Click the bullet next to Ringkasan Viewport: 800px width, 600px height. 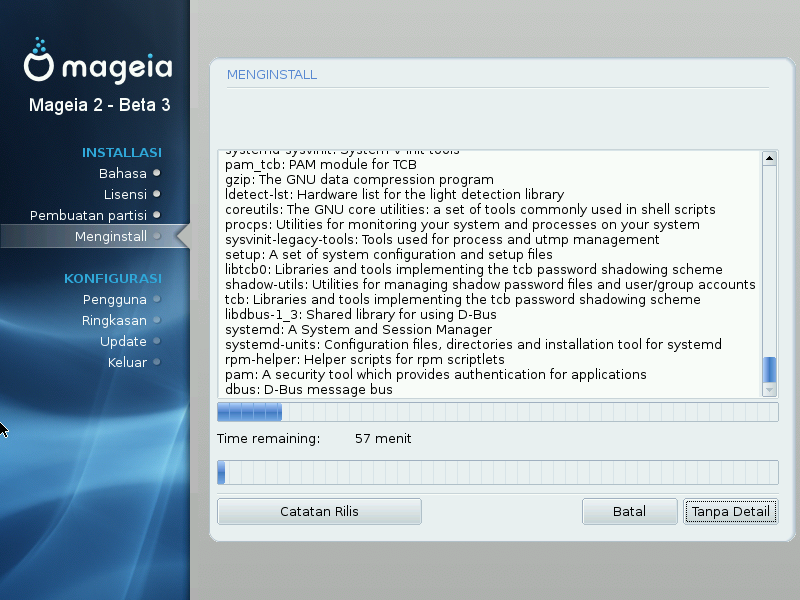pos(157,320)
